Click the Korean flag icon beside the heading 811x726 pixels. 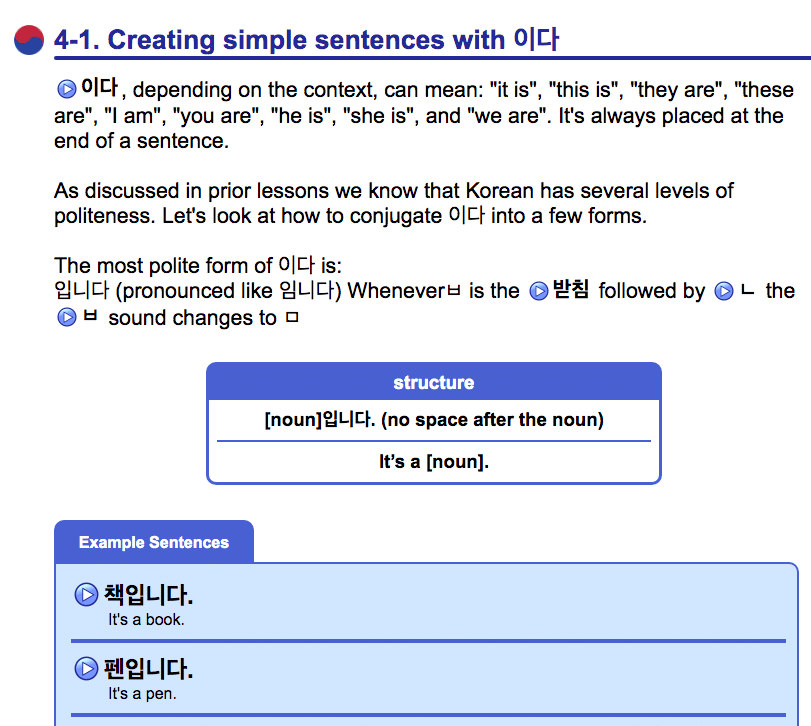pyautogui.click(x=30, y=40)
